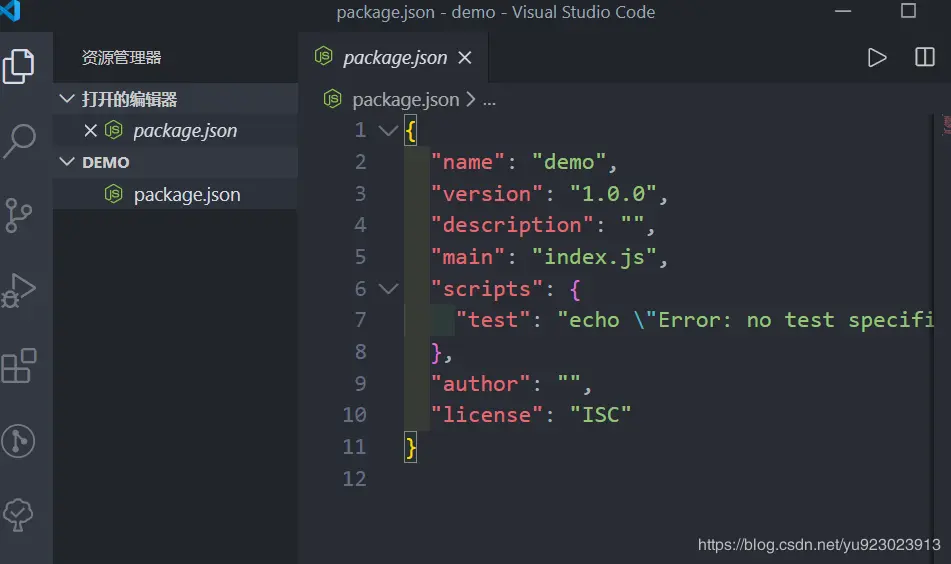Click the Run code play button
Screen dimensions: 951x564
coord(876,58)
